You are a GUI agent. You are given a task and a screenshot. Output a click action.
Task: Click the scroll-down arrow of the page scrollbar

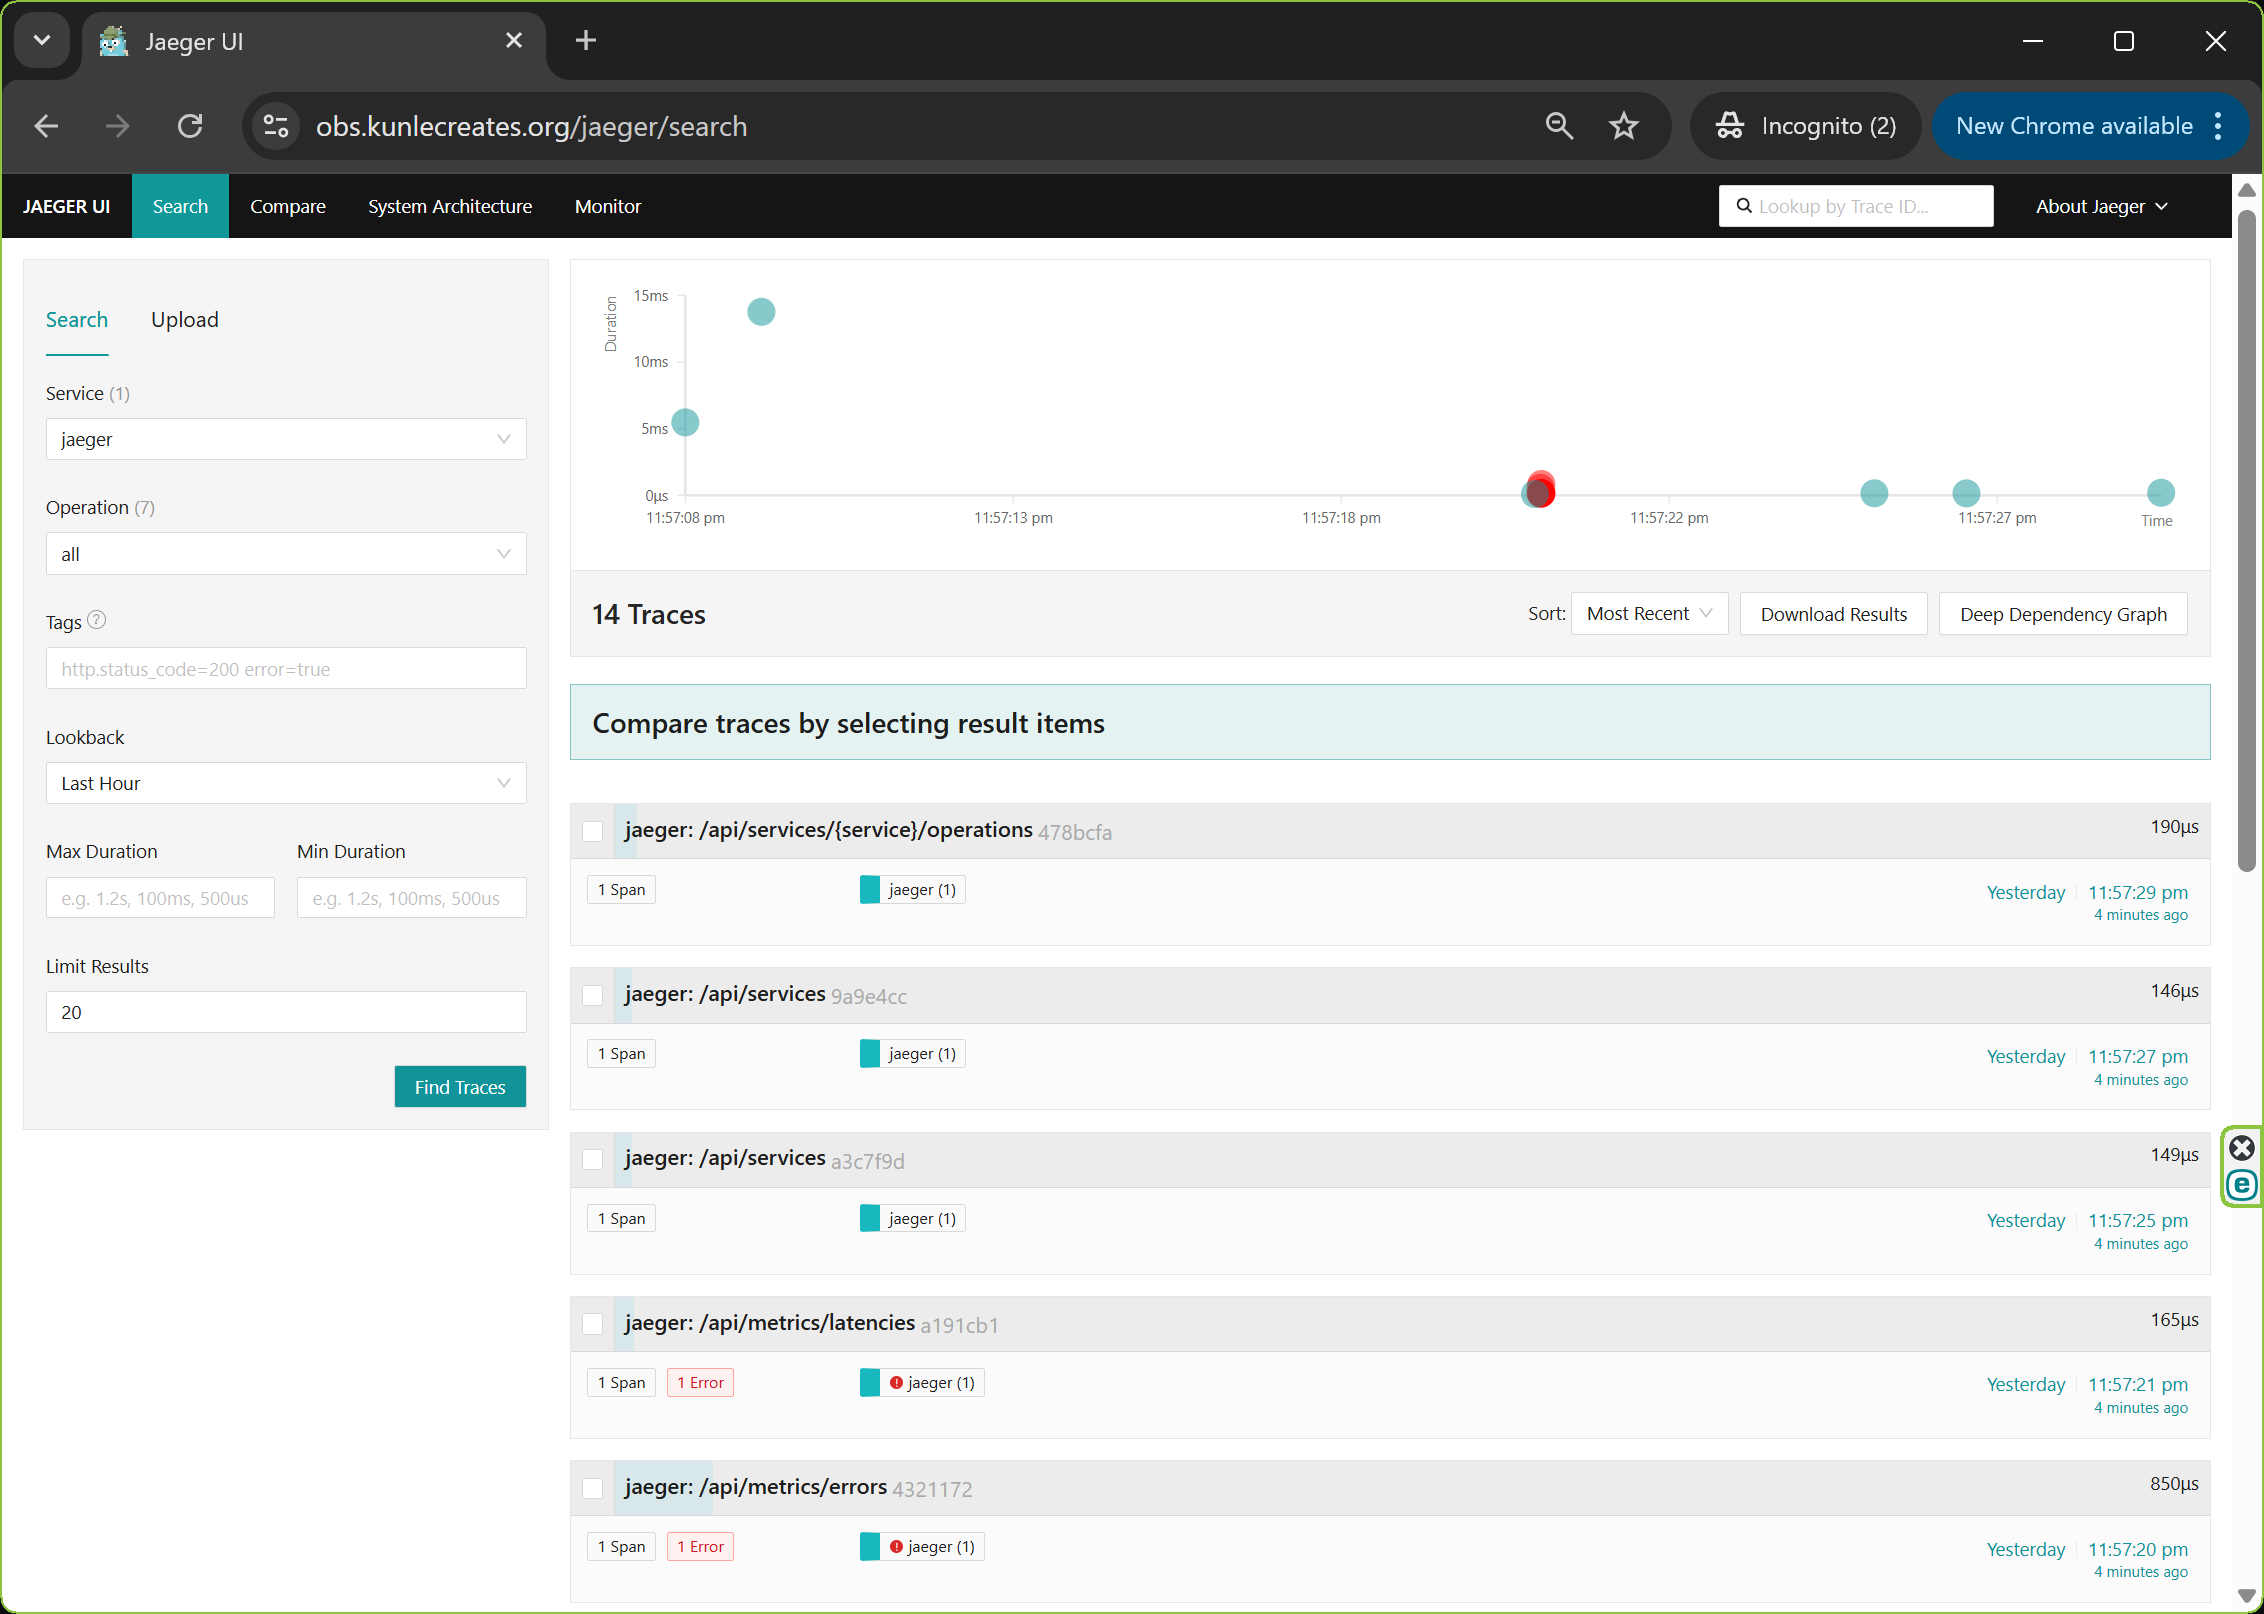coord(2247,1595)
